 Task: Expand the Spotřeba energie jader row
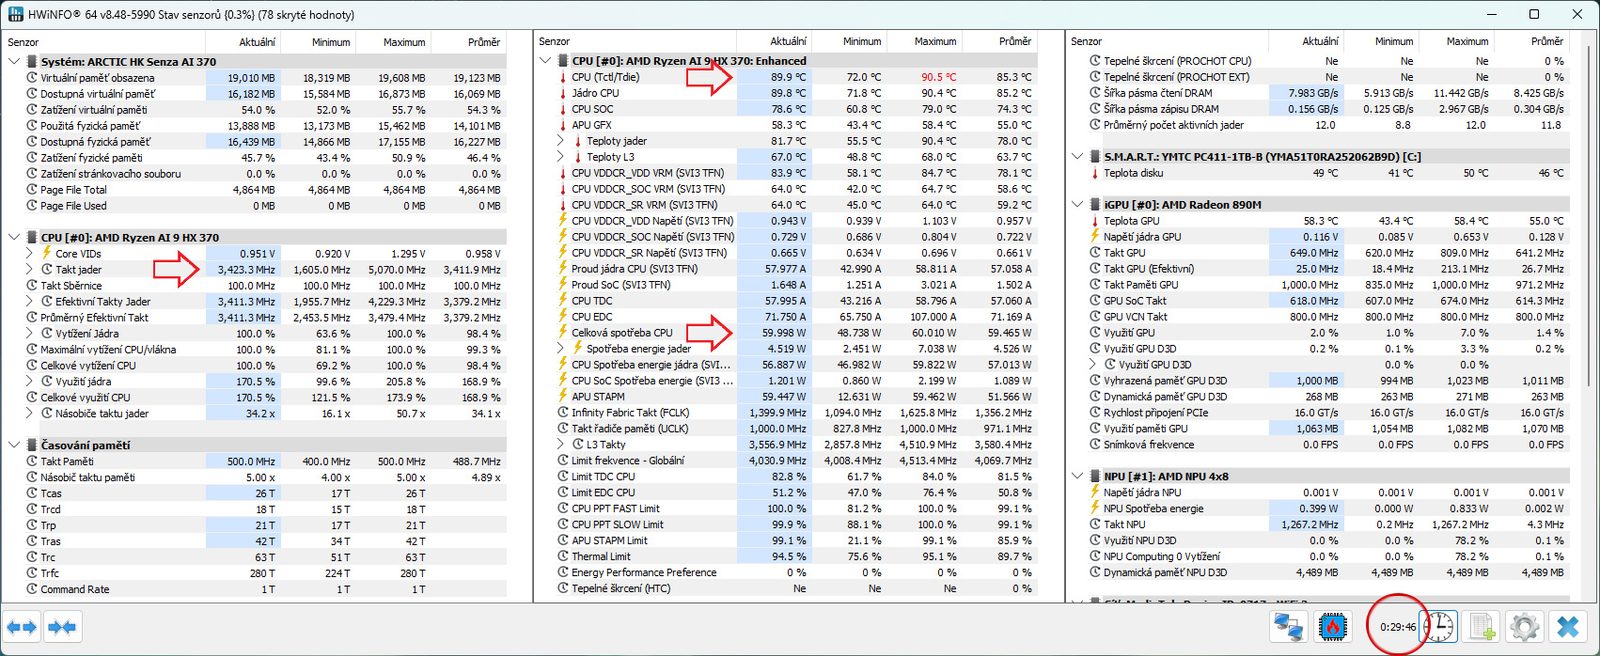pyautogui.click(x=560, y=349)
